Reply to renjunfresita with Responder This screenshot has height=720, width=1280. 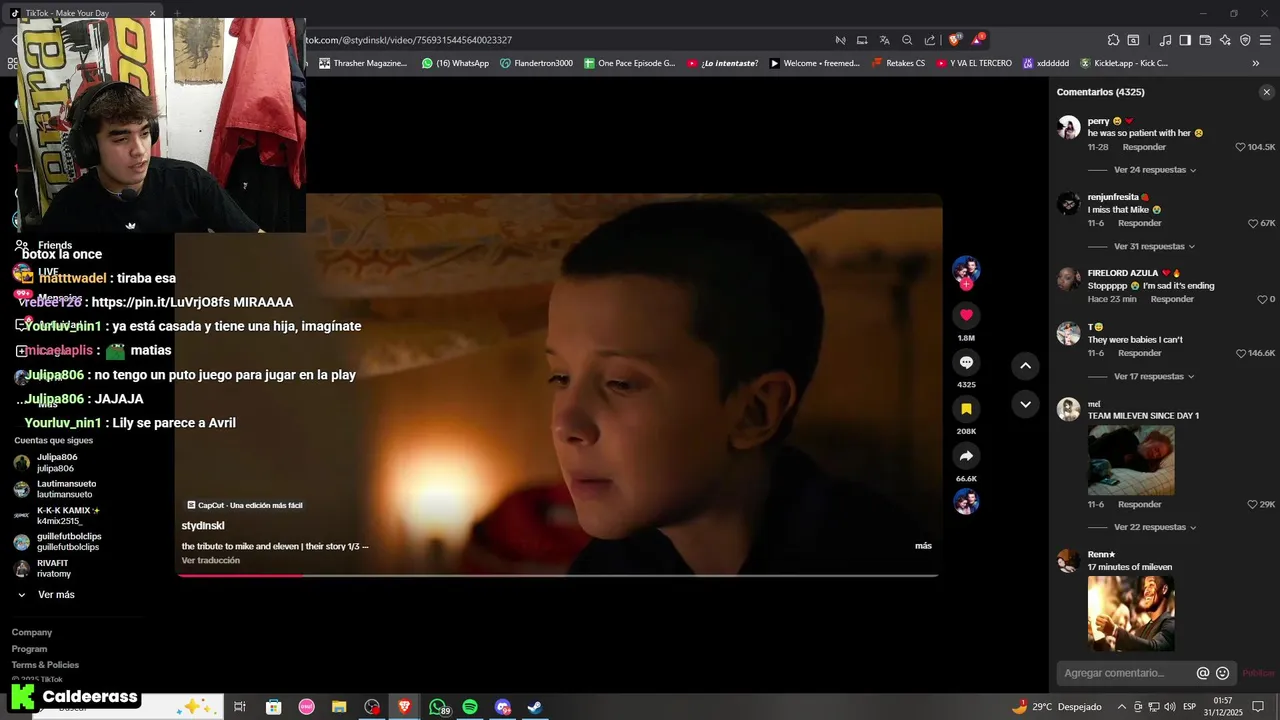click(1139, 223)
